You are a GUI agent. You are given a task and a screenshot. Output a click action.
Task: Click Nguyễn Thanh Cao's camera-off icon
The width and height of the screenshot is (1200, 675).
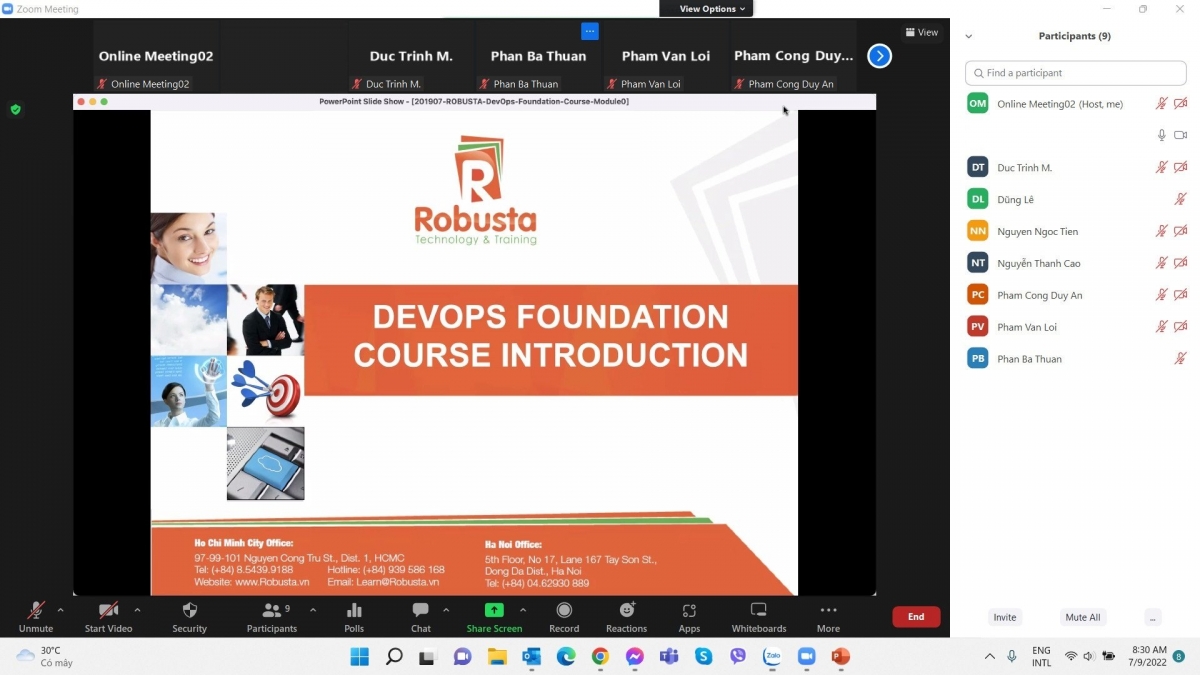[x=1181, y=263]
